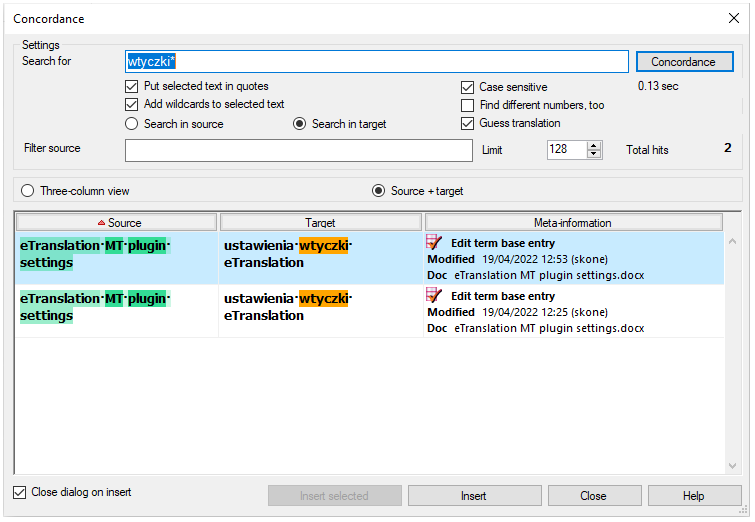Enable Find different numbers, too
755x522 pixels.
coord(467,105)
